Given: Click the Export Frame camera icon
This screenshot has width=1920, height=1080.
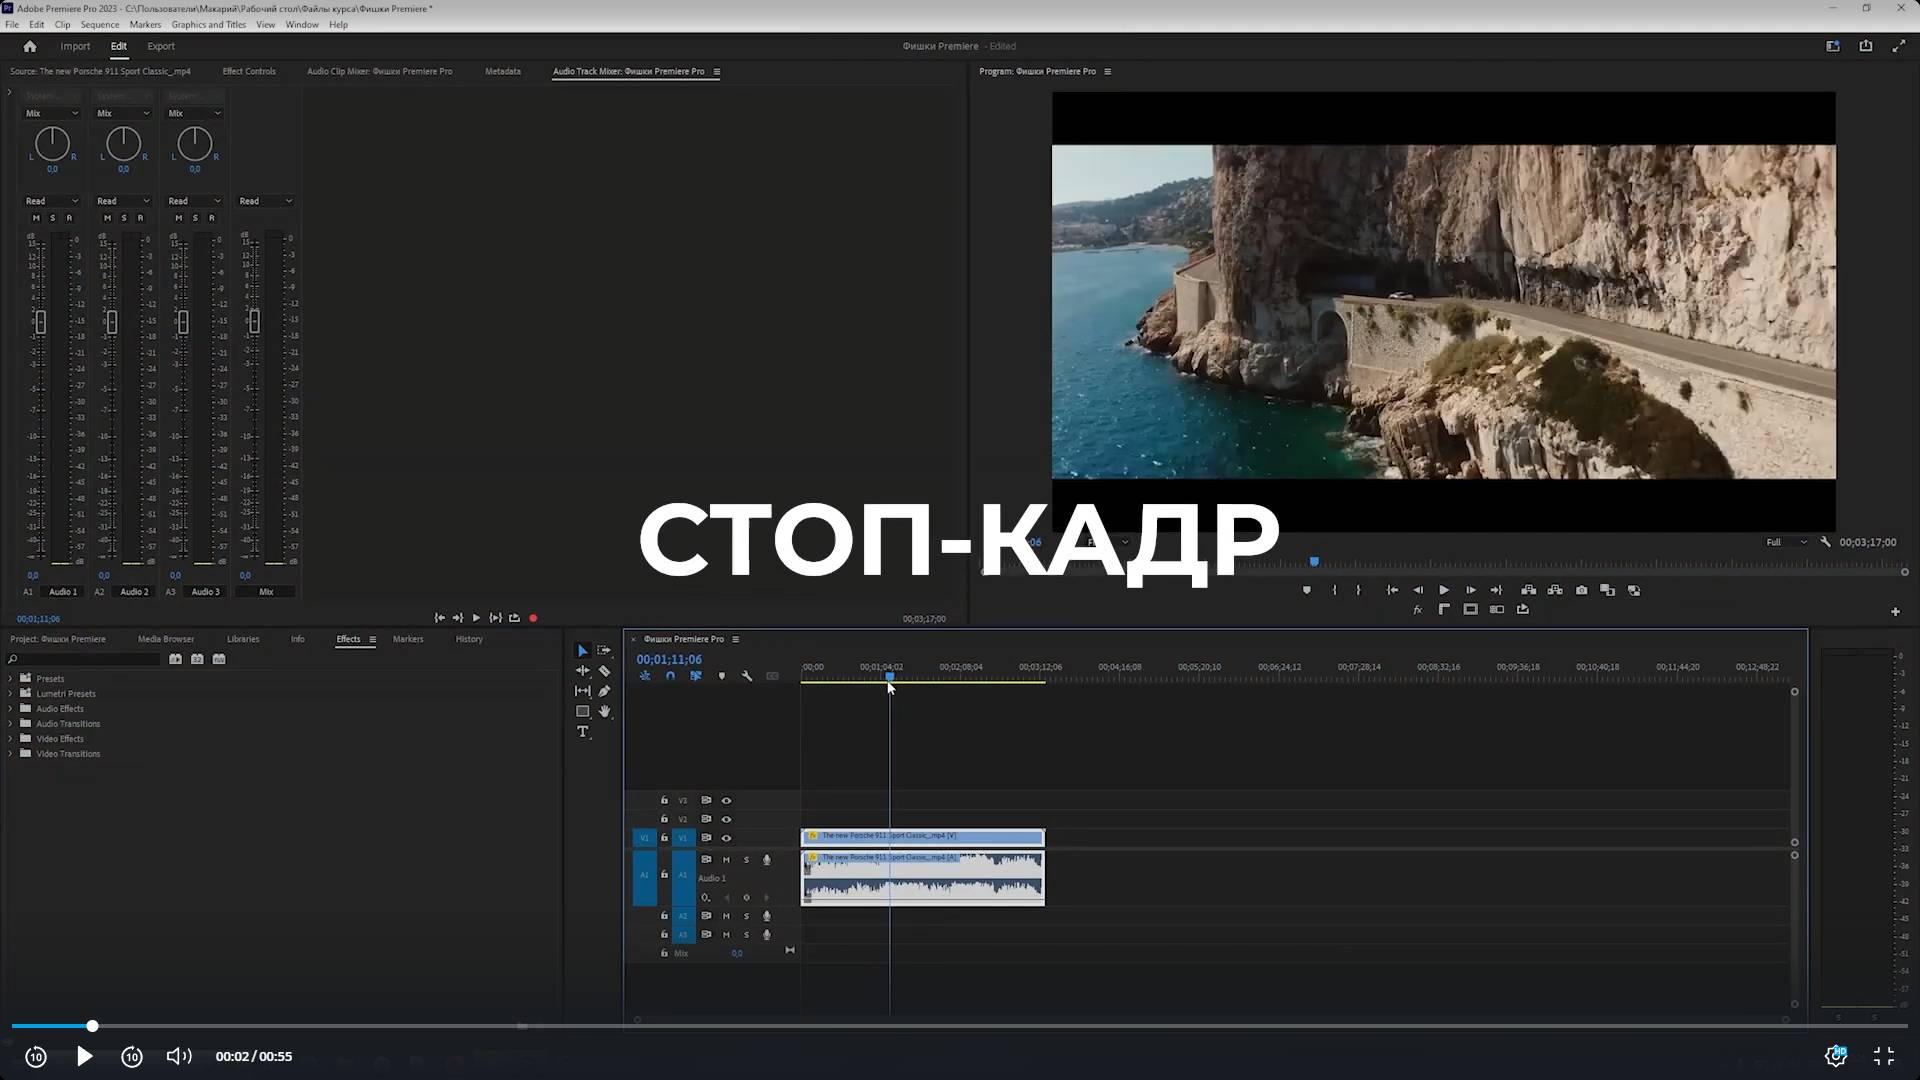Looking at the screenshot, I should [x=1581, y=590].
